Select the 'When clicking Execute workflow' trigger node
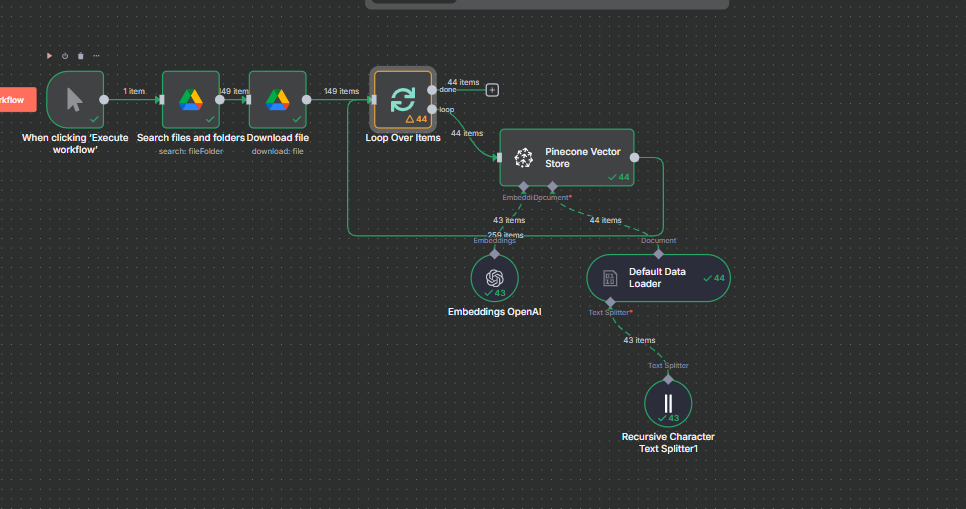The width and height of the screenshot is (966, 509). tap(75, 99)
